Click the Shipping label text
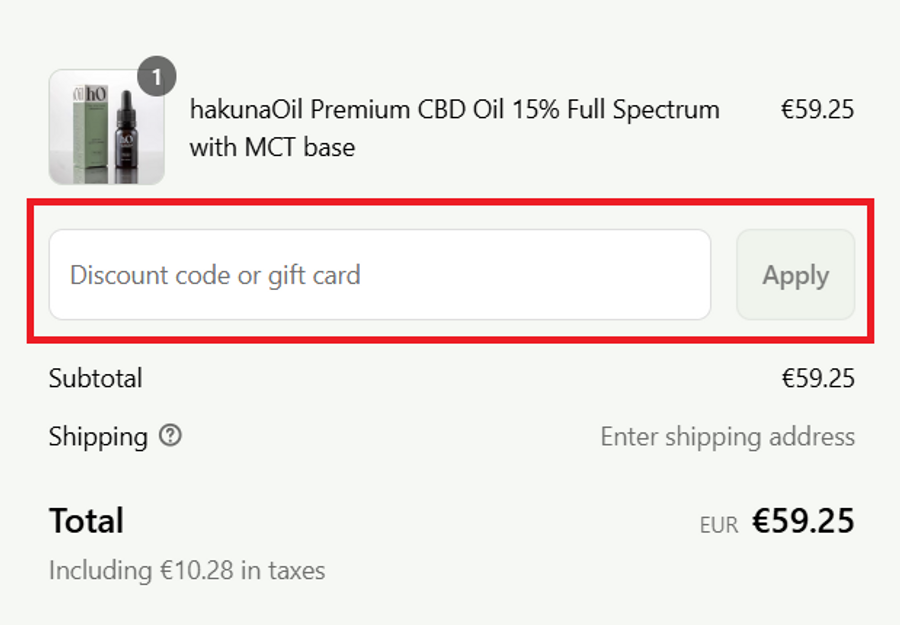900x625 pixels. pyautogui.click(x=98, y=437)
